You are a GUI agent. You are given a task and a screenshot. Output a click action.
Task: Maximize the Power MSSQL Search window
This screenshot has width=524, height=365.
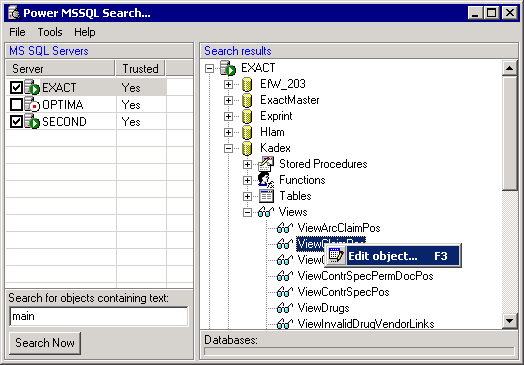pyautogui.click(x=492, y=13)
